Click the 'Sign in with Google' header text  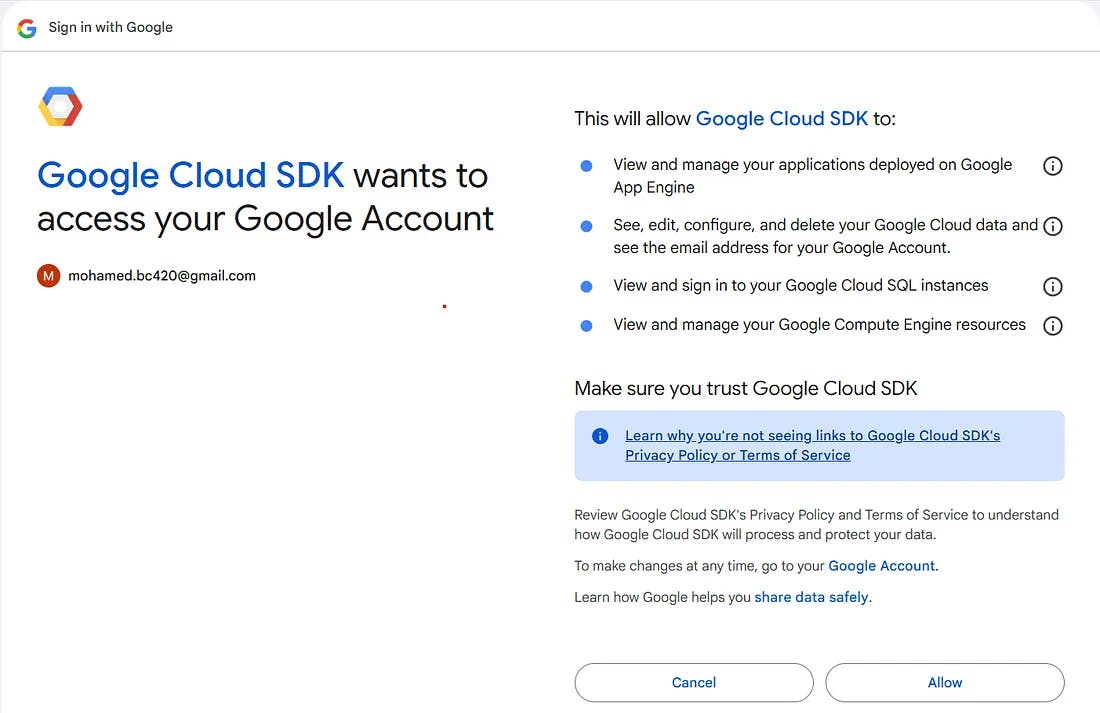[110, 27]
